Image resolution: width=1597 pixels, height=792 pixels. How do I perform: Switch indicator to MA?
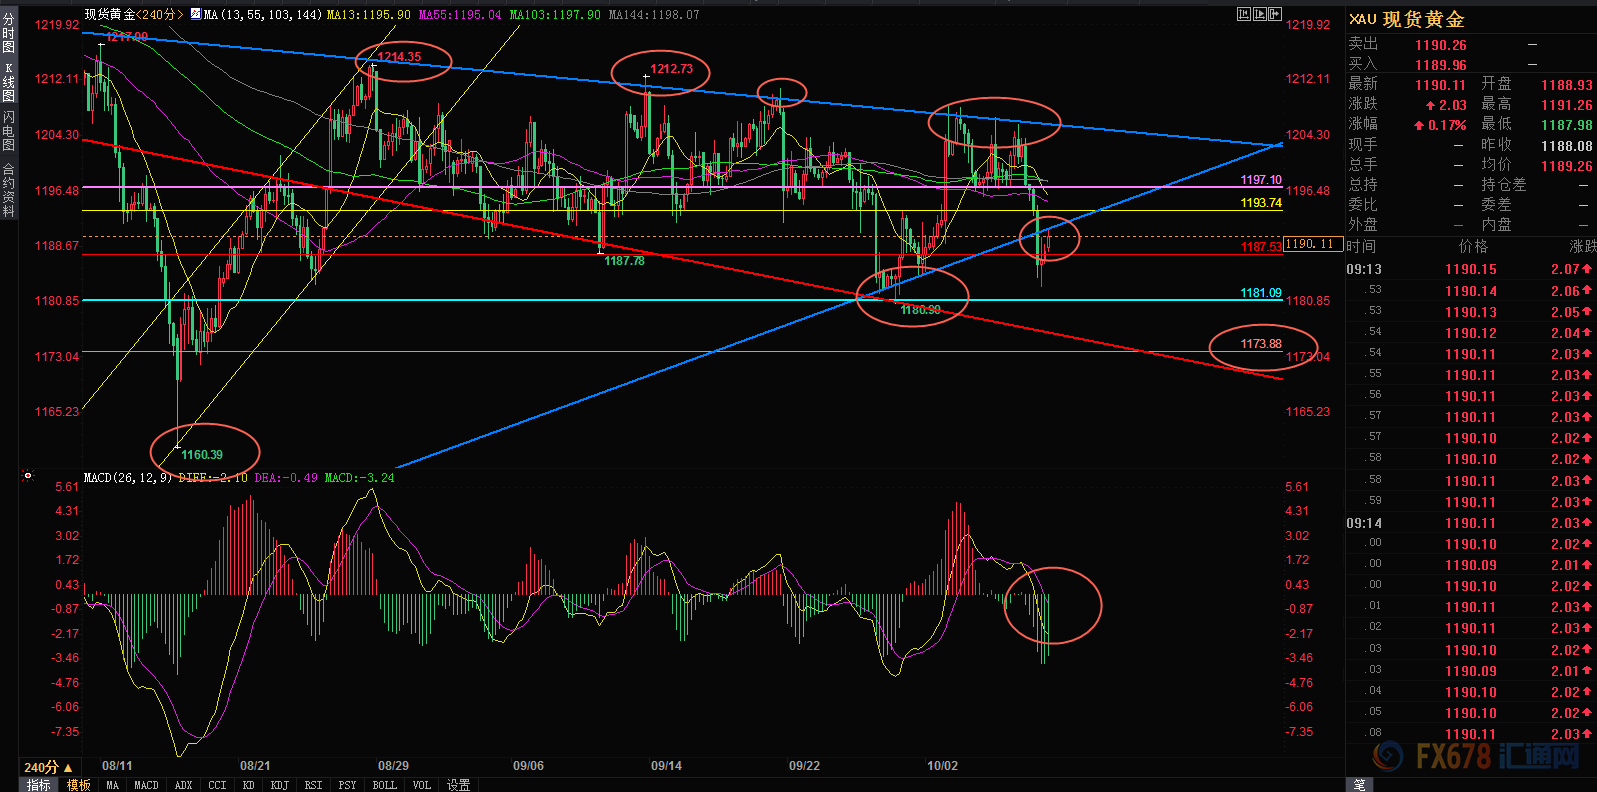tap(112, 785)
